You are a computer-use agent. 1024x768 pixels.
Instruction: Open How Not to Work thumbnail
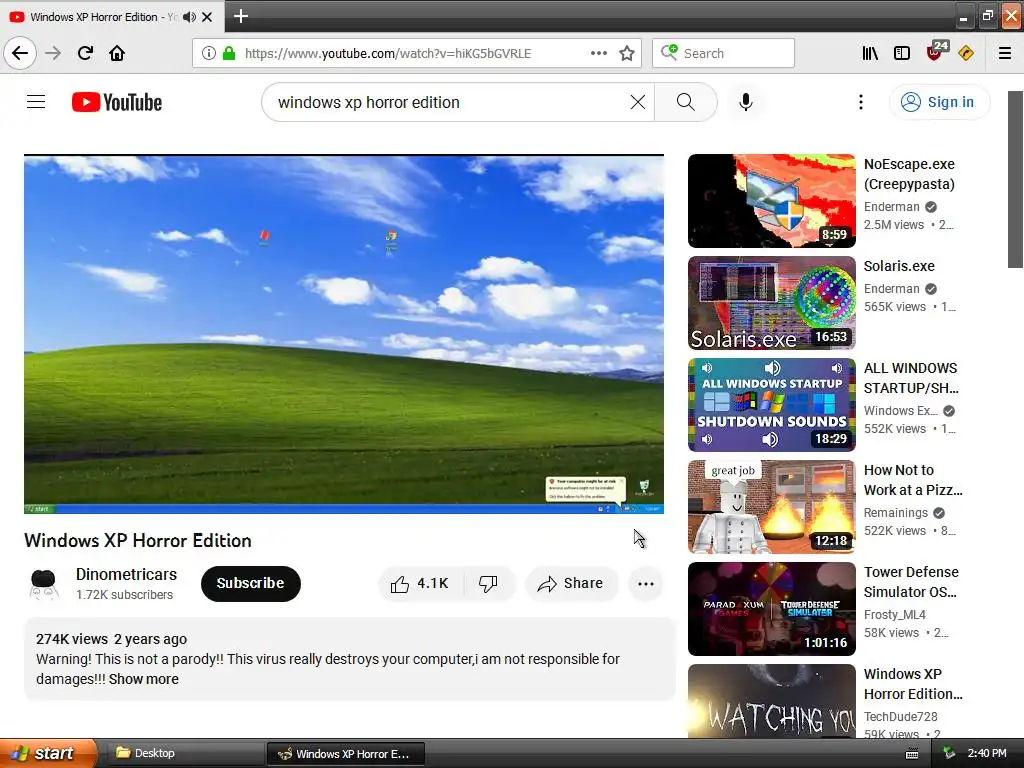coord(771,507)
